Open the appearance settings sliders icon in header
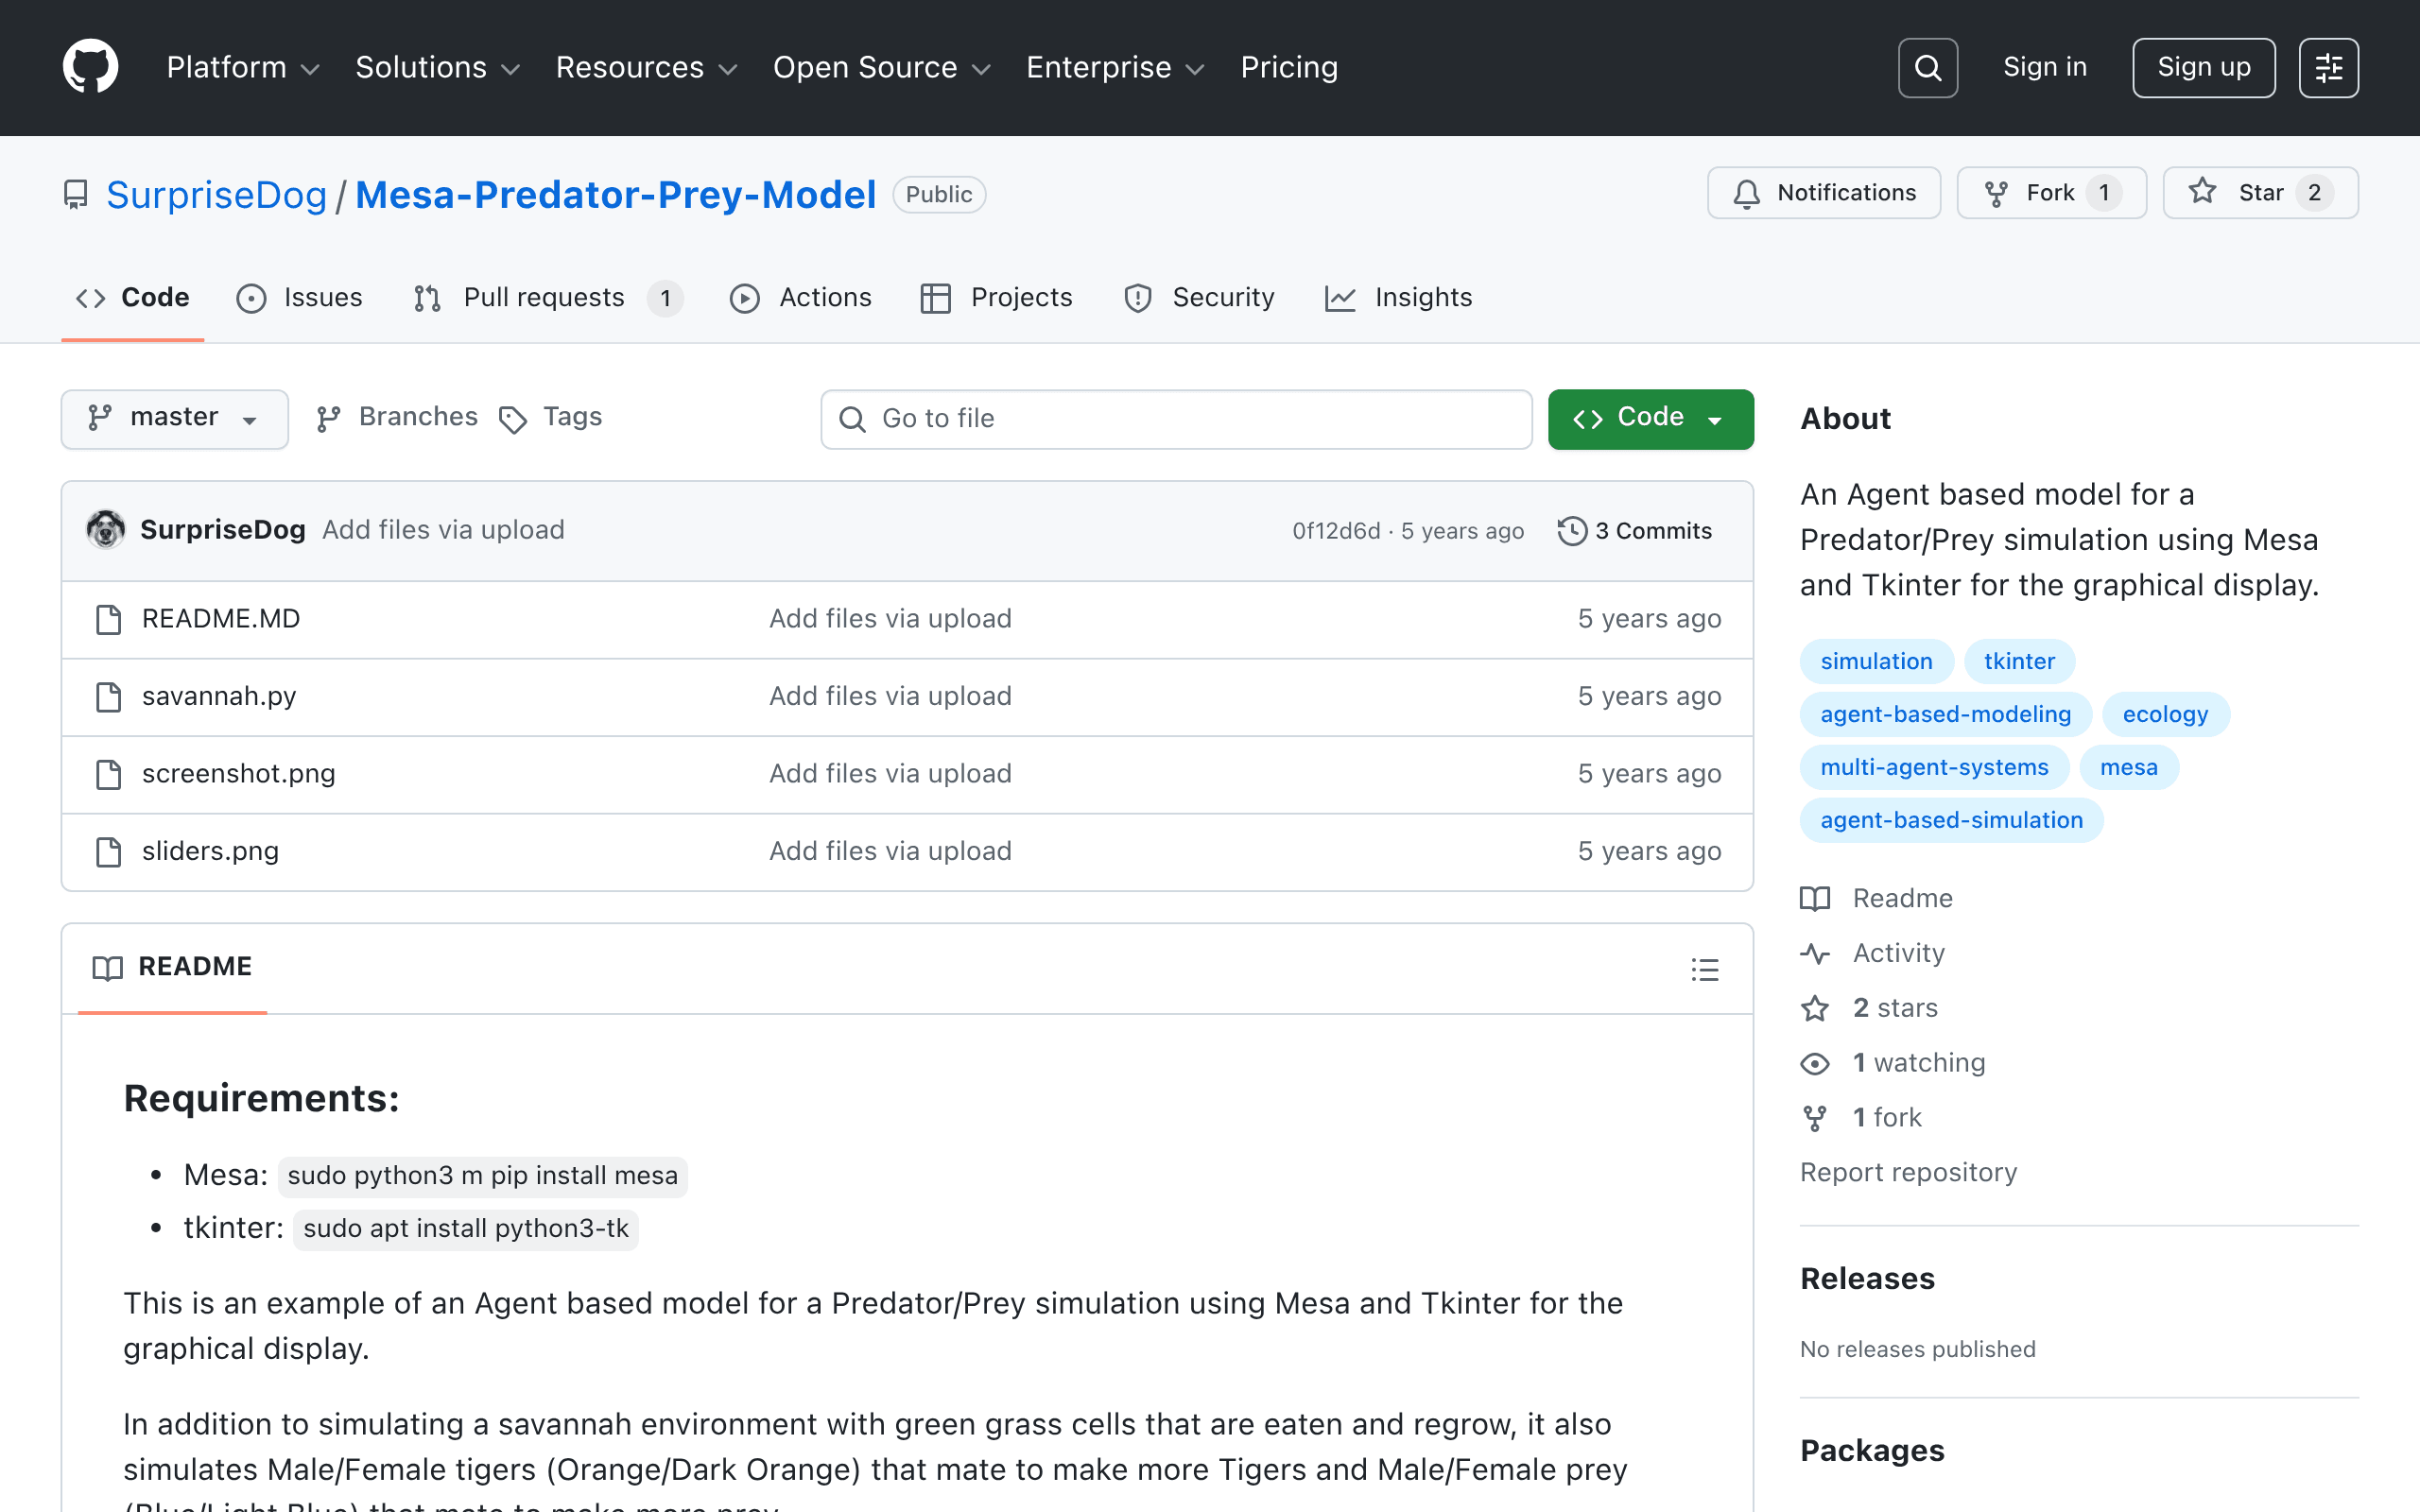2420x1512 pixels. 2328,67
